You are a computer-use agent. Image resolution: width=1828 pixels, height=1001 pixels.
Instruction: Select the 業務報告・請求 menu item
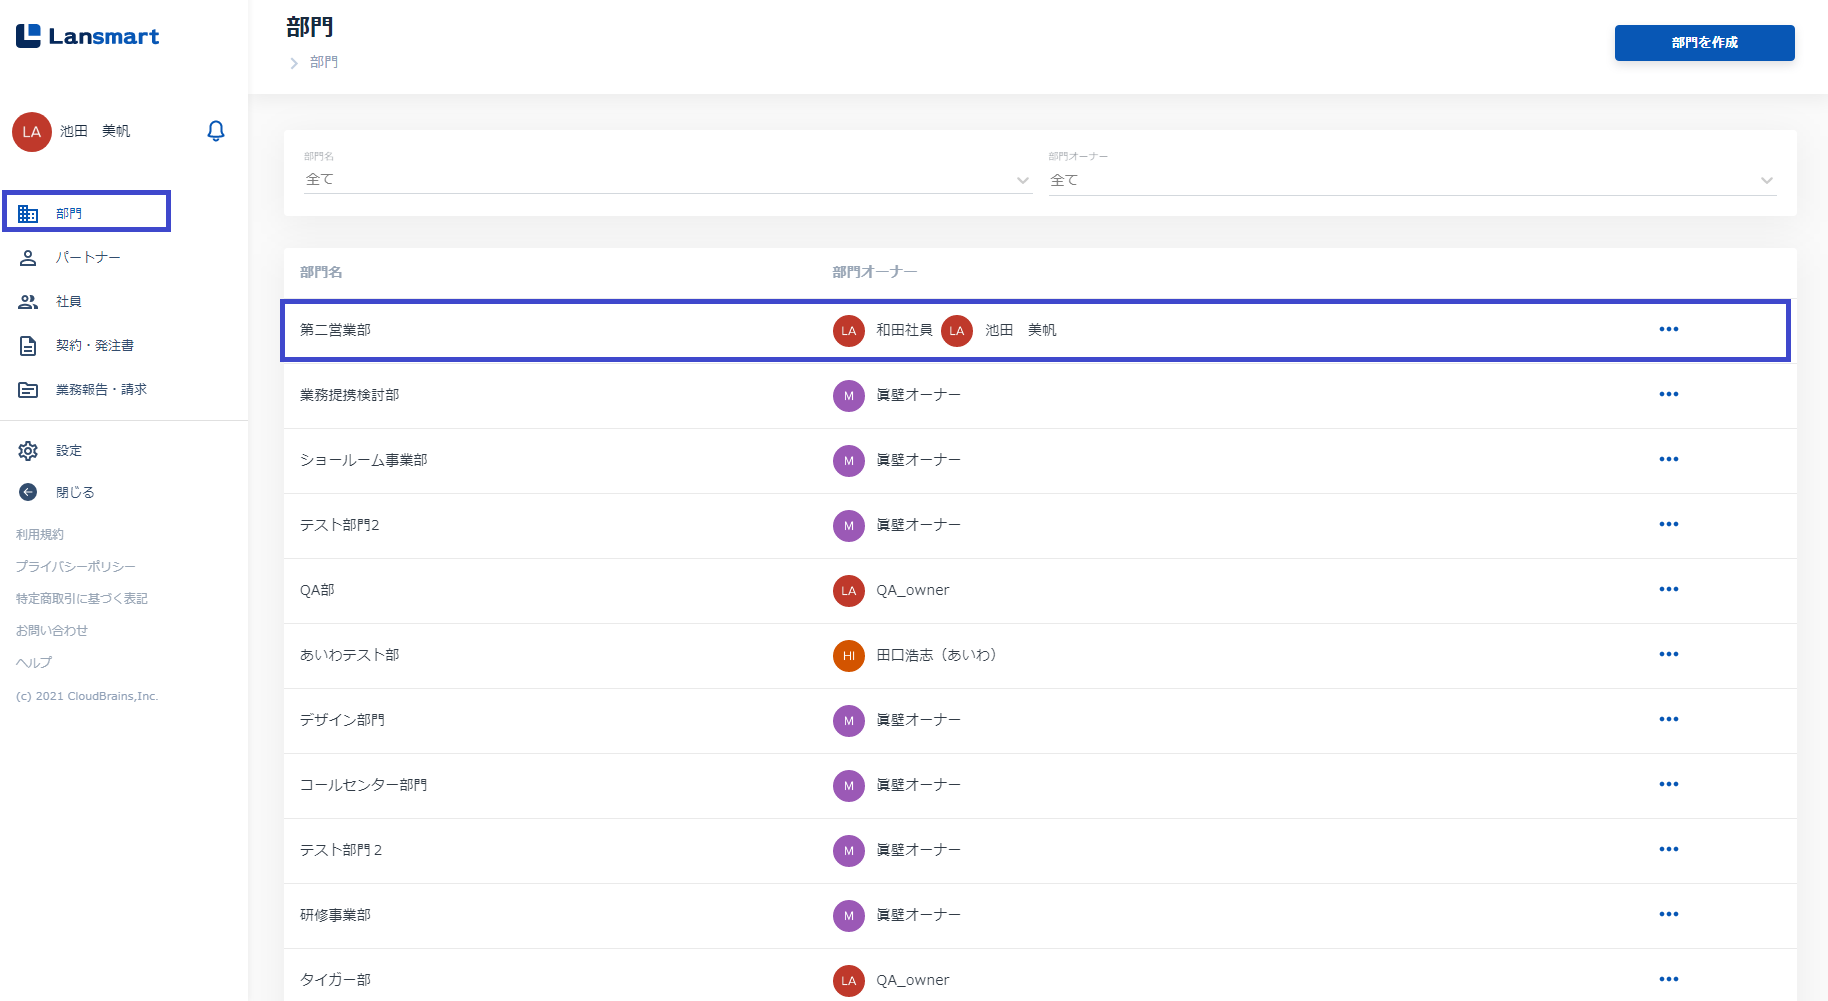tap(101, 390)
